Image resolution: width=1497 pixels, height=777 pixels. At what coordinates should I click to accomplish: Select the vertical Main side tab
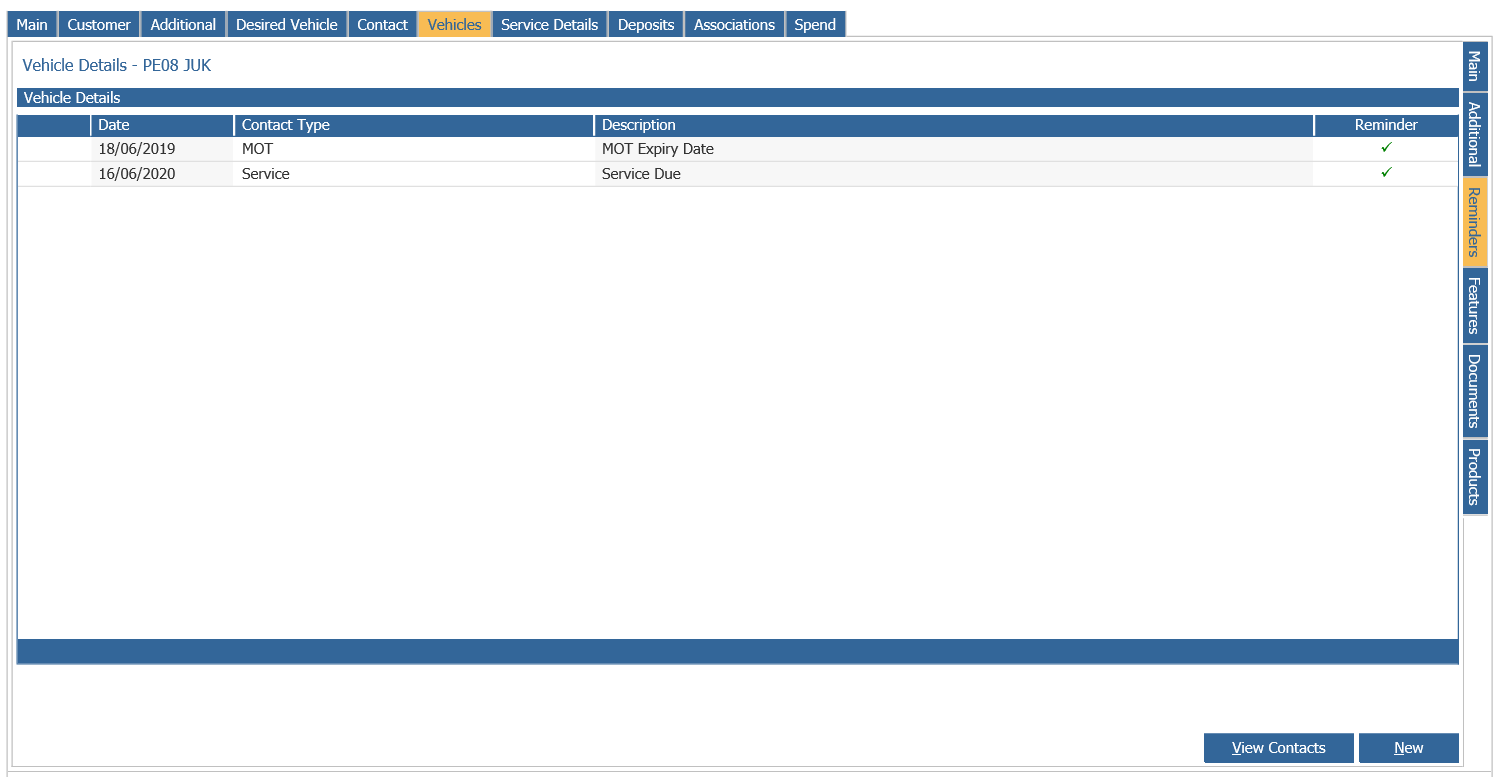(x=1475, y=68)
